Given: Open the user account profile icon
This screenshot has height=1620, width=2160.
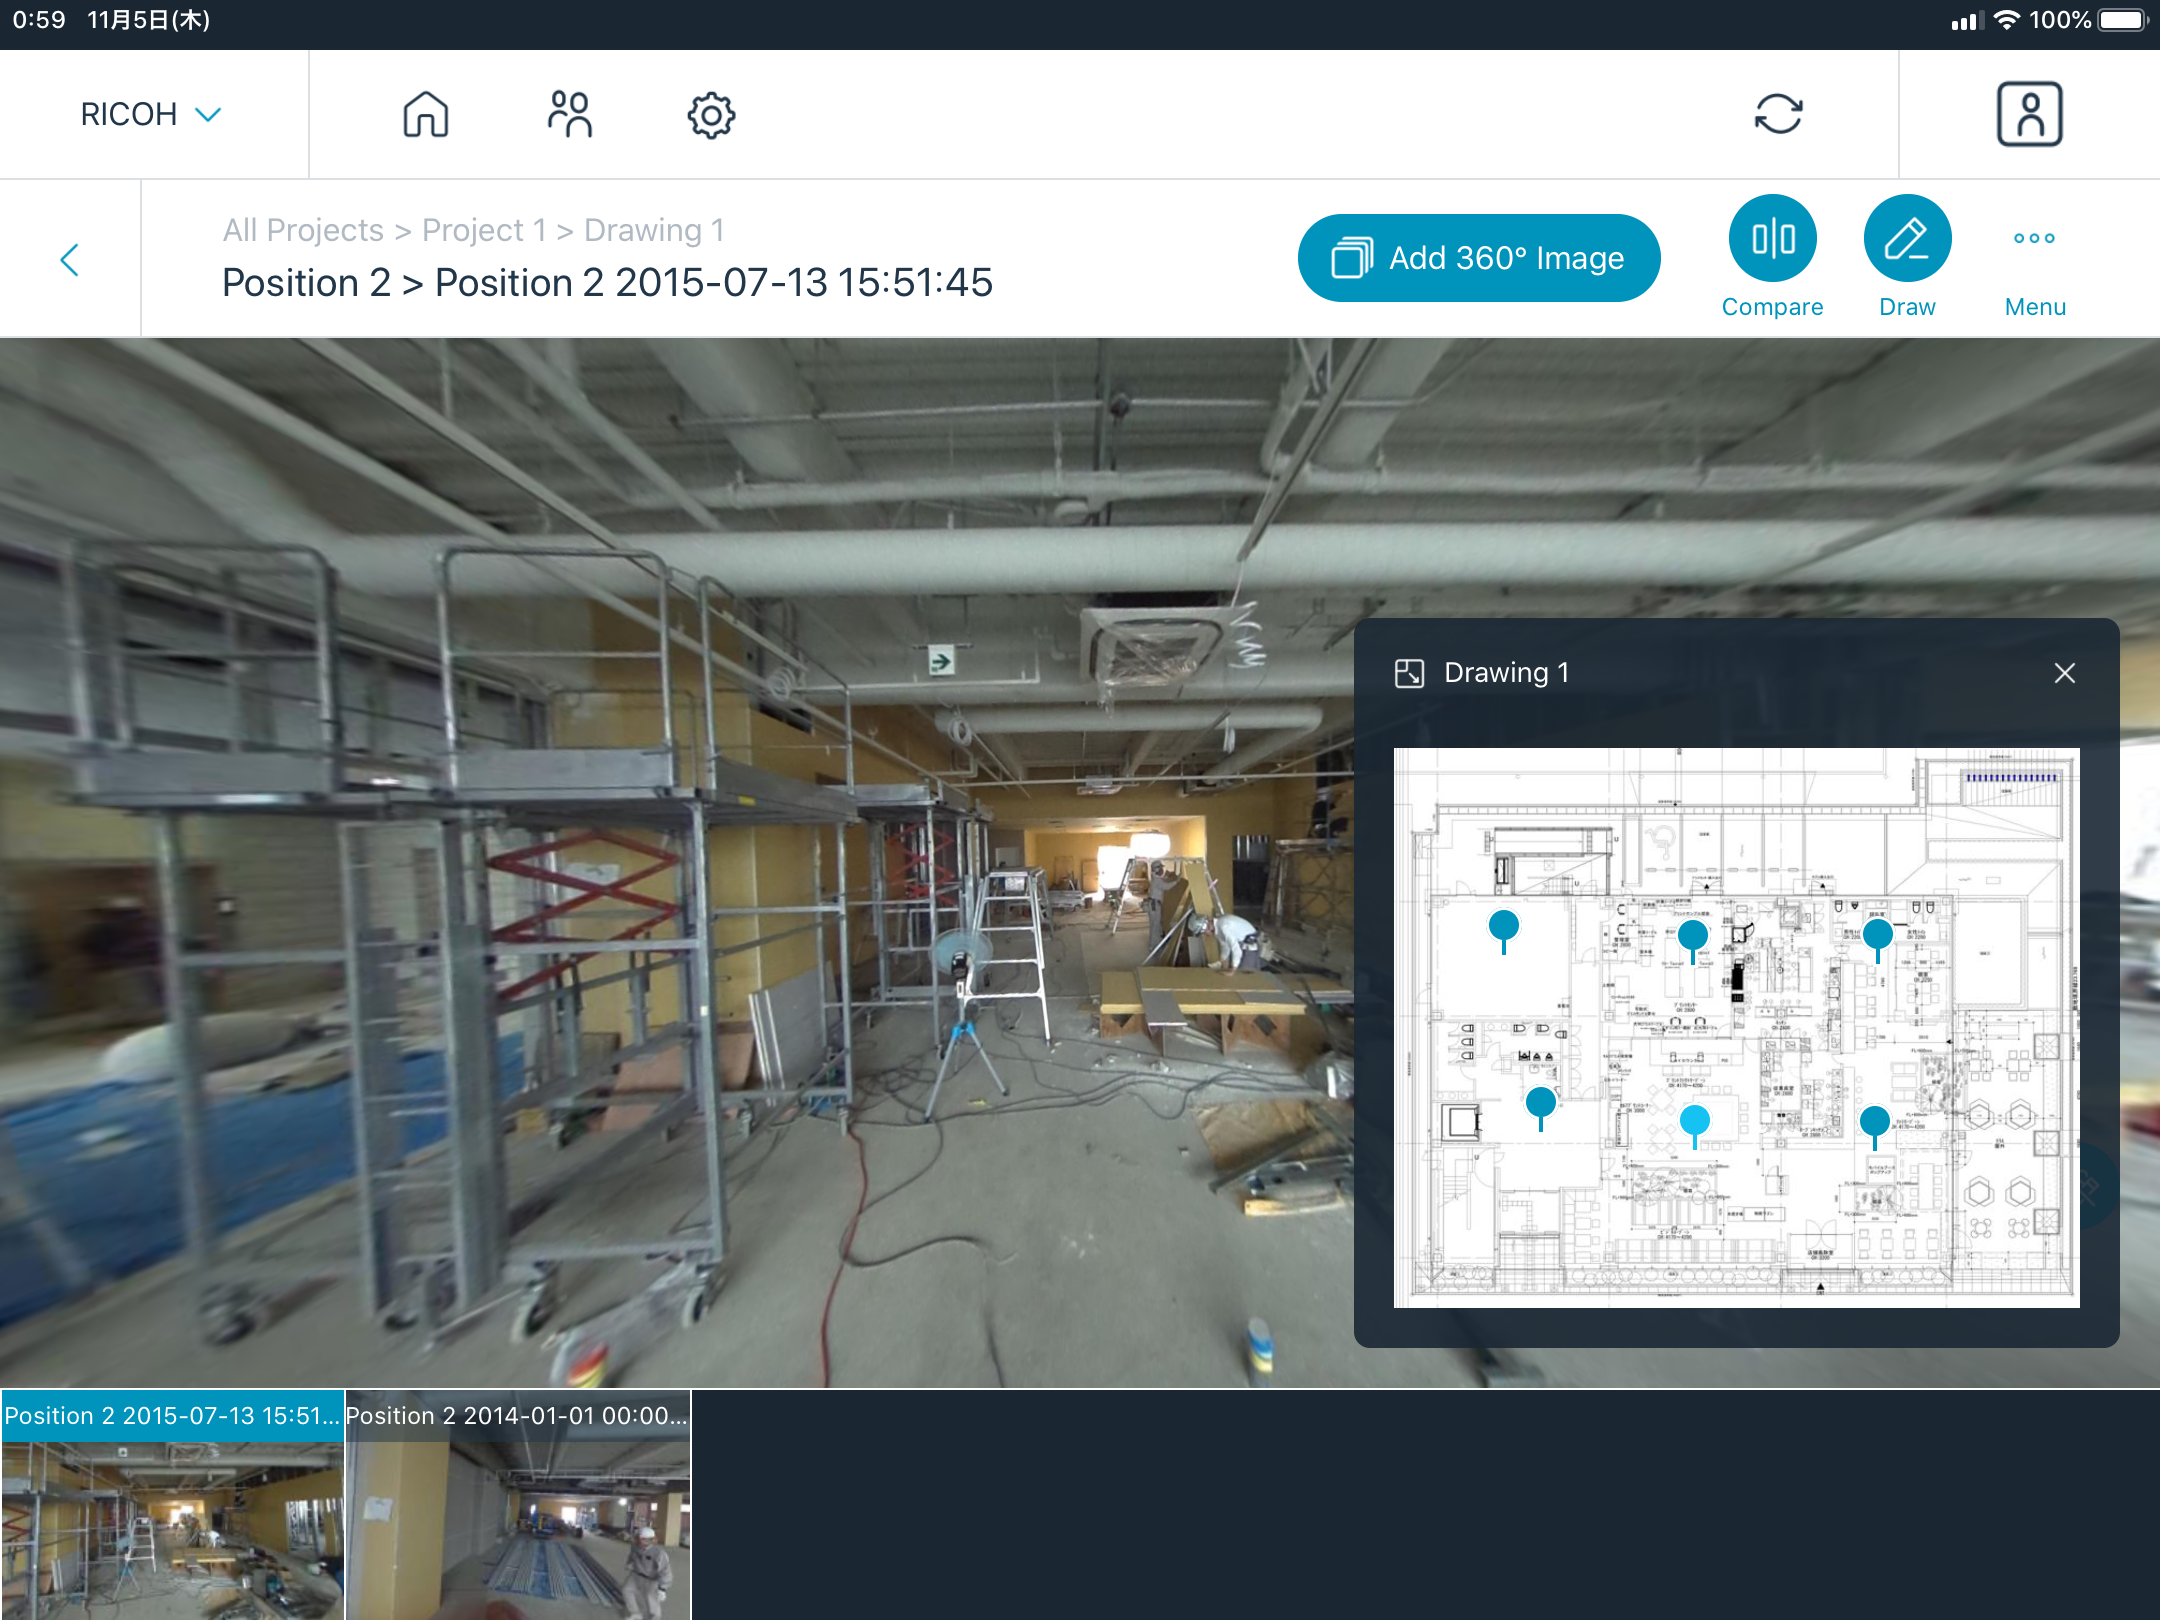Looking at the screenshot, I should pos(2029,114).
